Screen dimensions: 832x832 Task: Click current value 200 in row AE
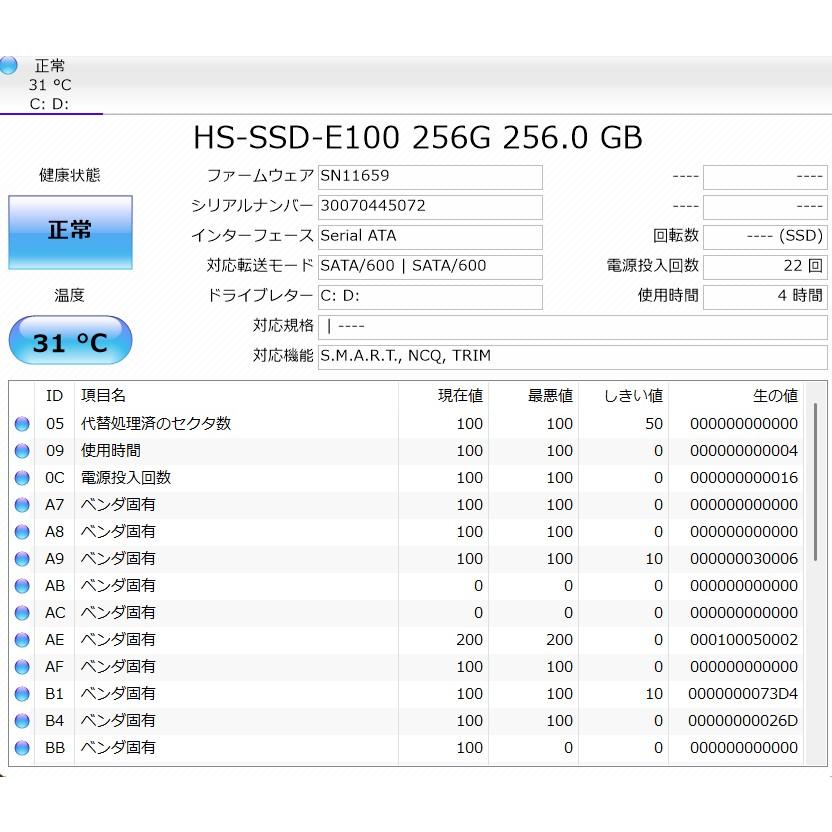point(470,640)
